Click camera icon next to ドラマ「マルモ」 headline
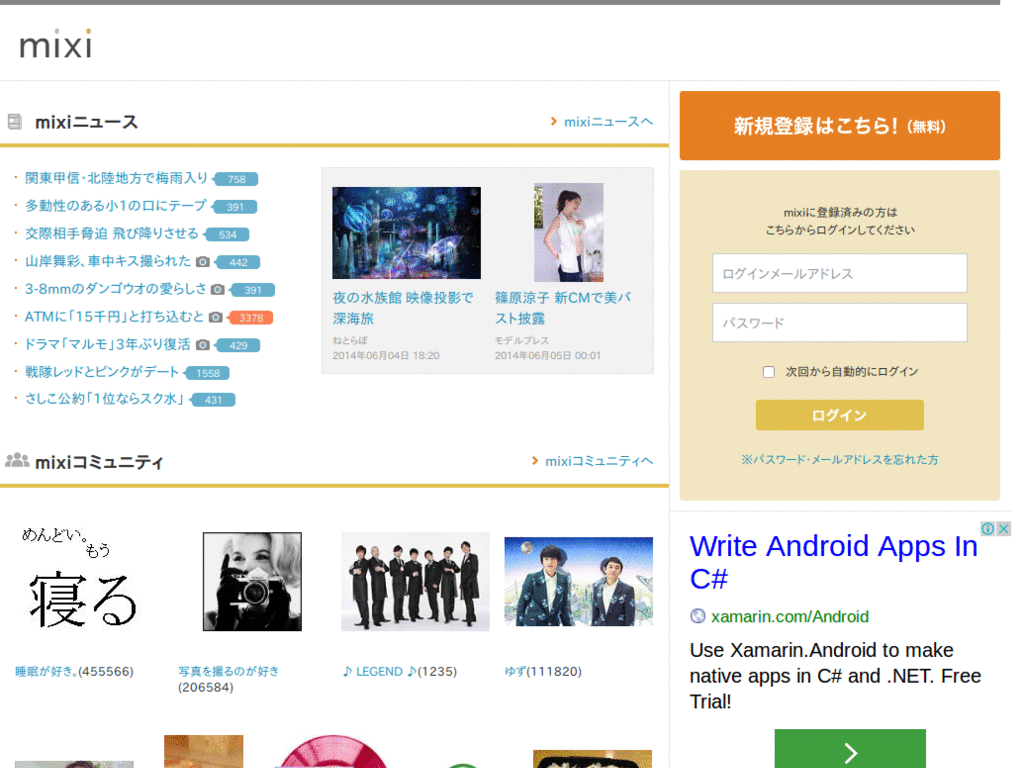Viewport: 1024px width, 768px height. (x=203, y=345)
